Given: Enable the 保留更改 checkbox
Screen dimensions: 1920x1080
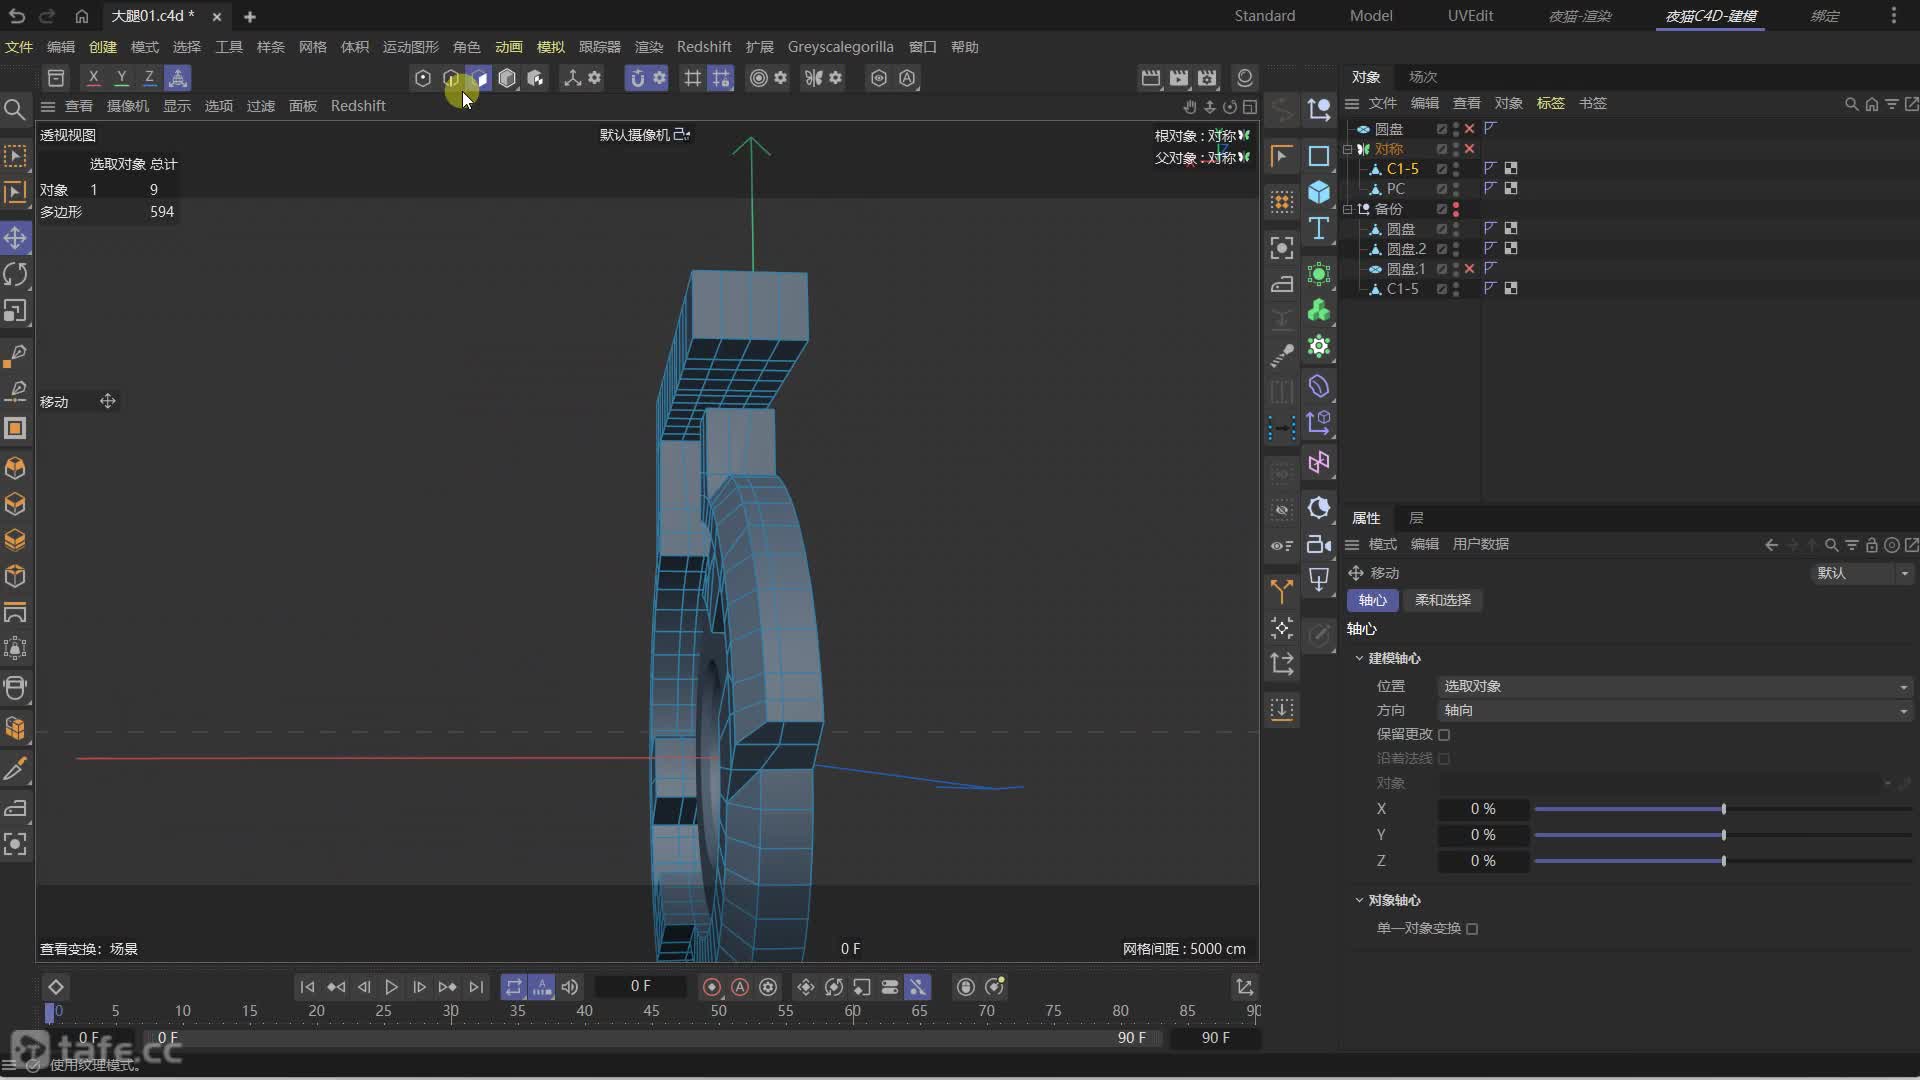Looking at the screenshot, I should tap(1444, 735).
